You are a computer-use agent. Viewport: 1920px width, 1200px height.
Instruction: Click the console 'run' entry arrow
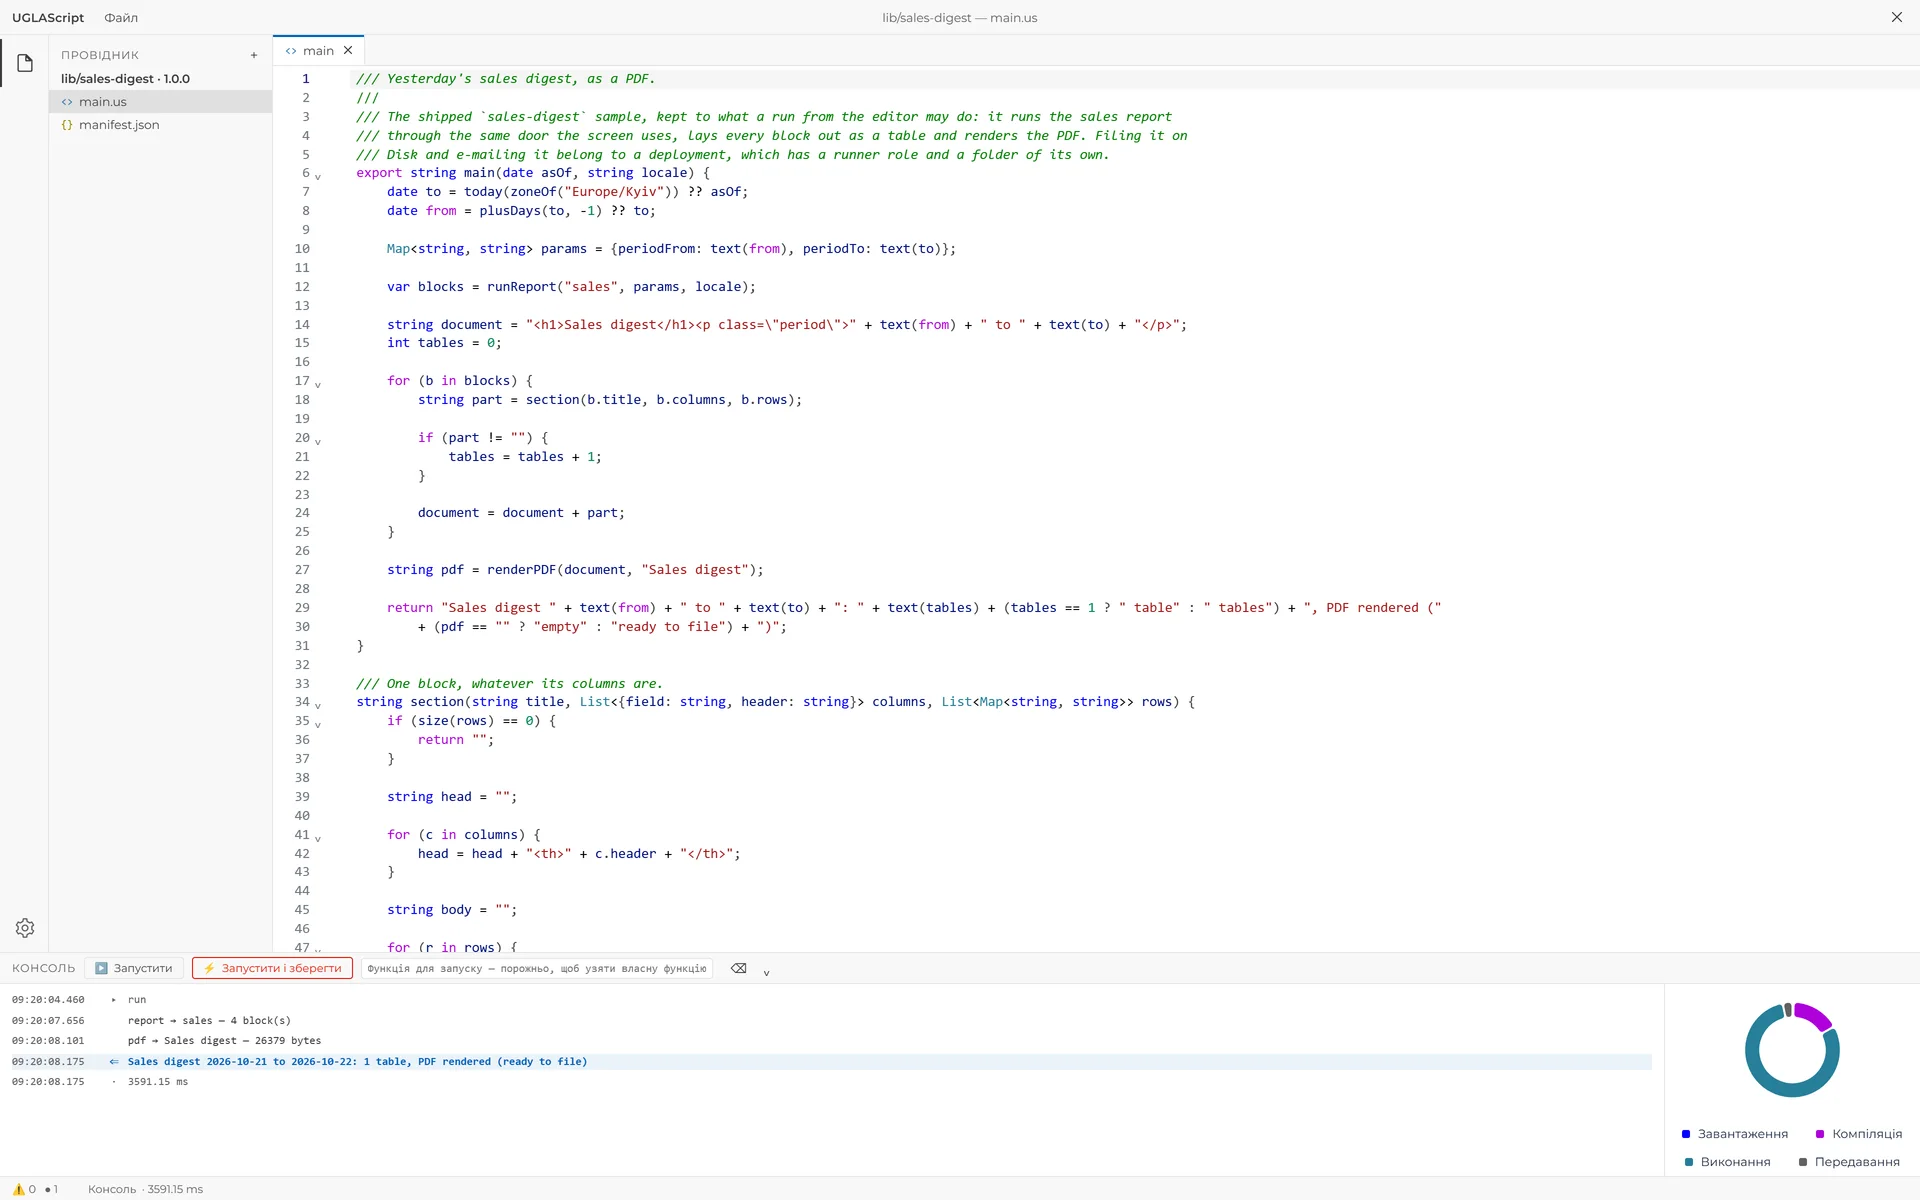(x=113, y=1000)
